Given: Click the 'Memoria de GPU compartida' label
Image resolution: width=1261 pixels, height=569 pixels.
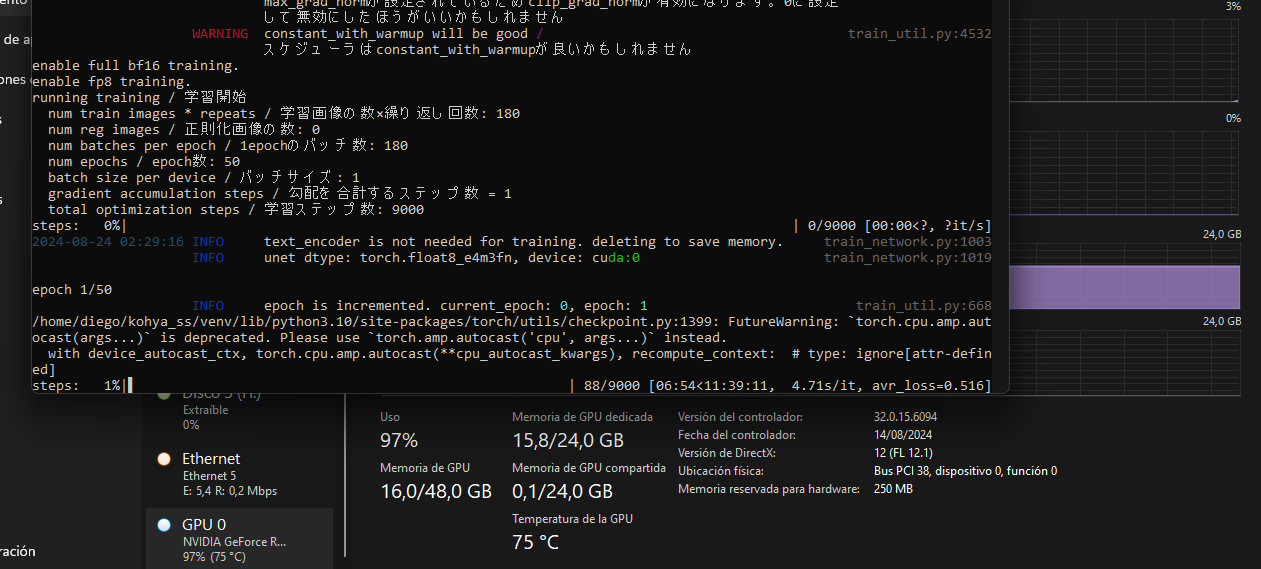Looking at the screenshot, I should point(589,468).
